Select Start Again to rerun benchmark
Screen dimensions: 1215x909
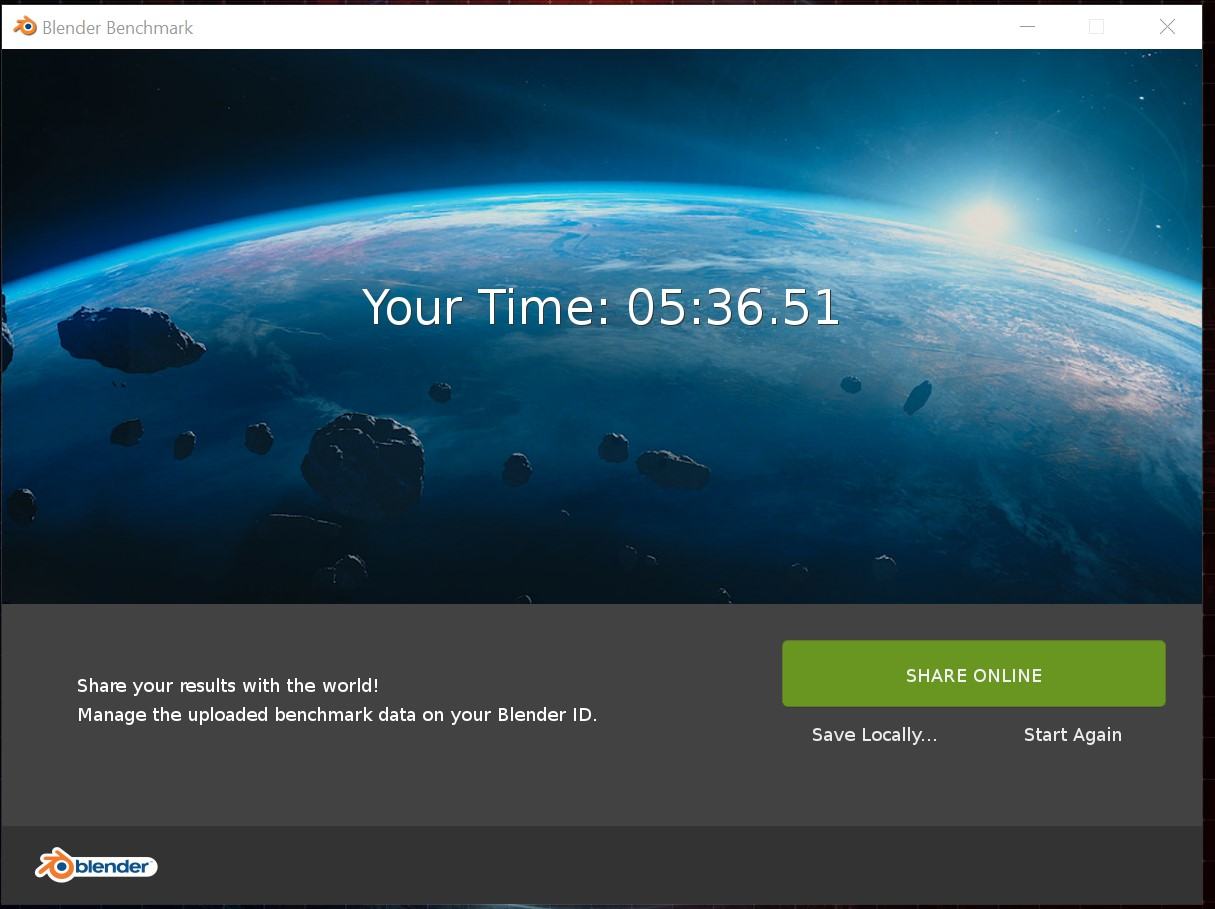1072,735
